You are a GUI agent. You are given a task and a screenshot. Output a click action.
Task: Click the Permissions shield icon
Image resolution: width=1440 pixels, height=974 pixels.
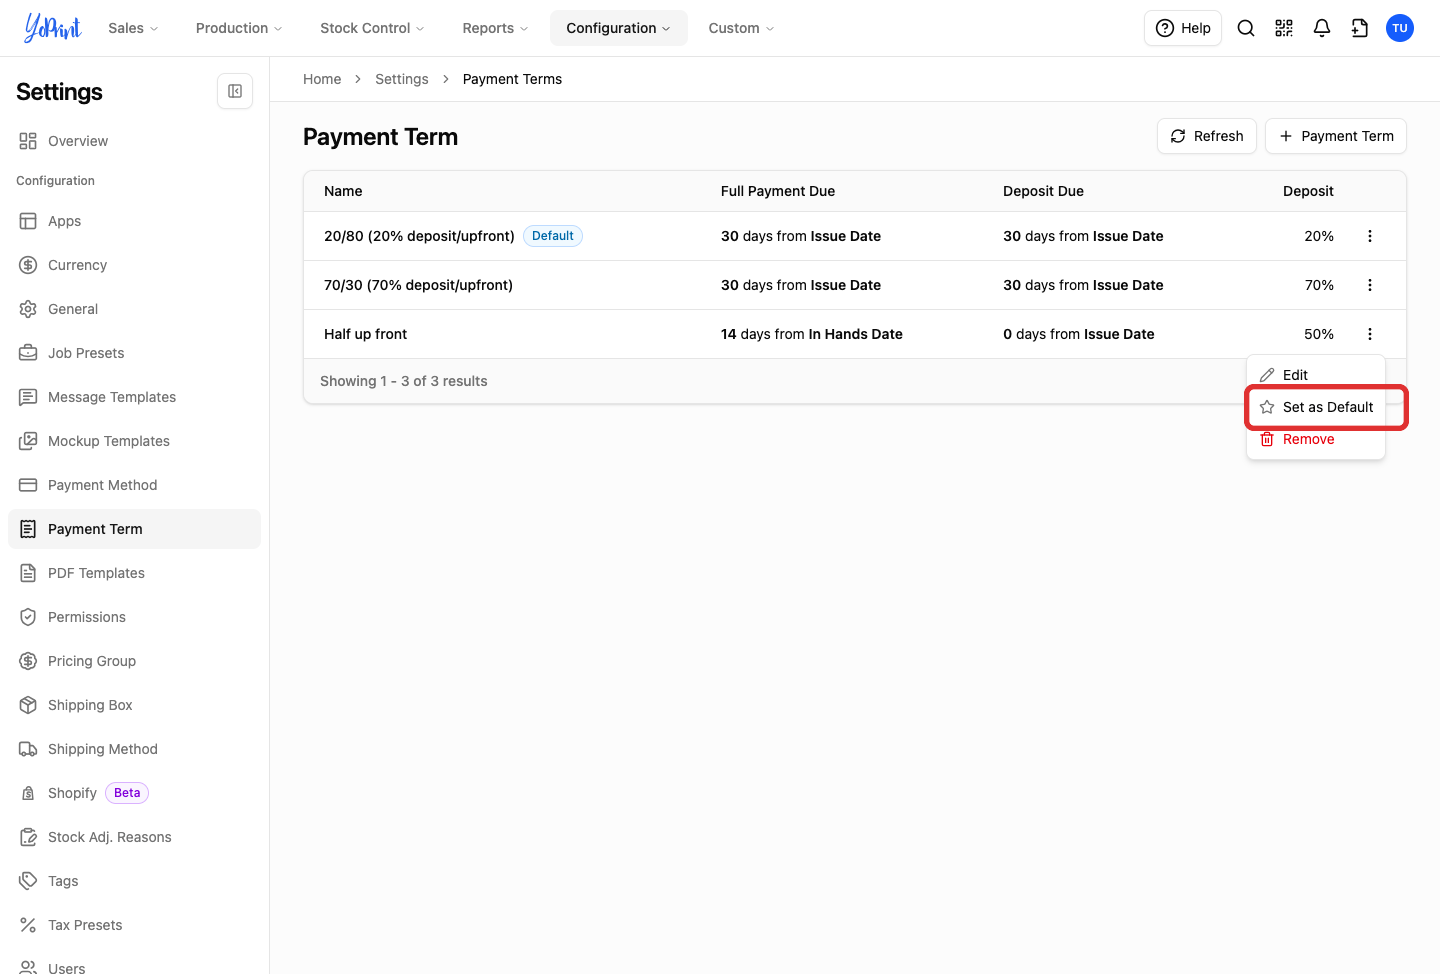coord(28,617)
